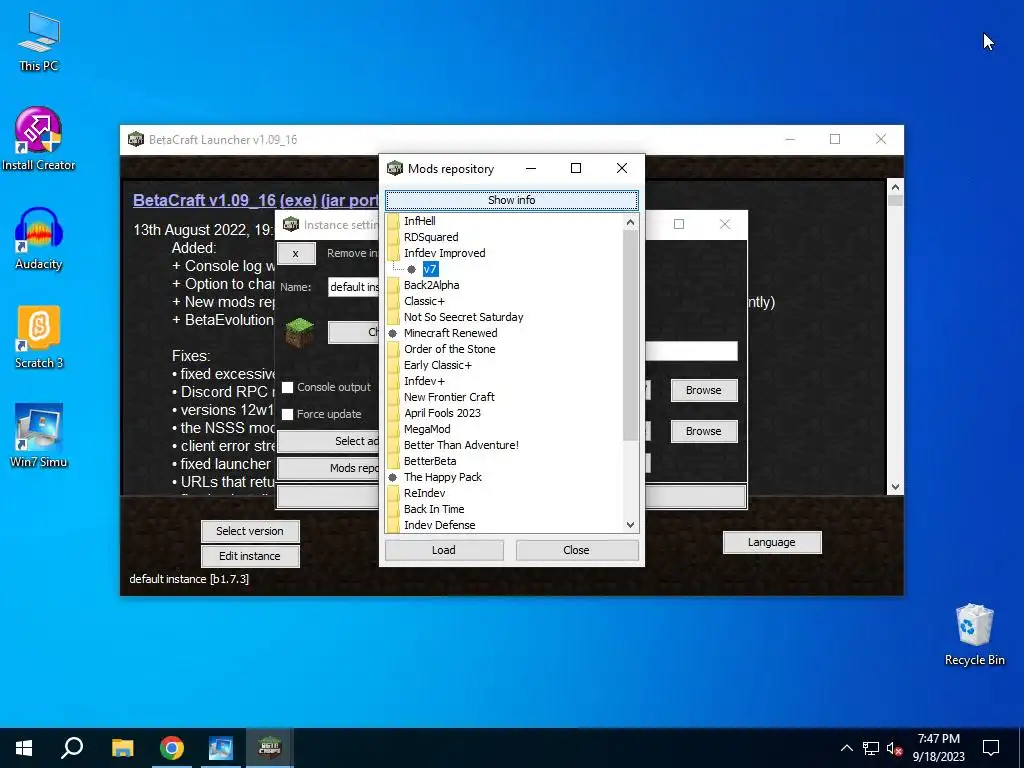Open the This PC desktop icon
The image size is (1024, 768).
pyautogui.click(x=39, y=42)
